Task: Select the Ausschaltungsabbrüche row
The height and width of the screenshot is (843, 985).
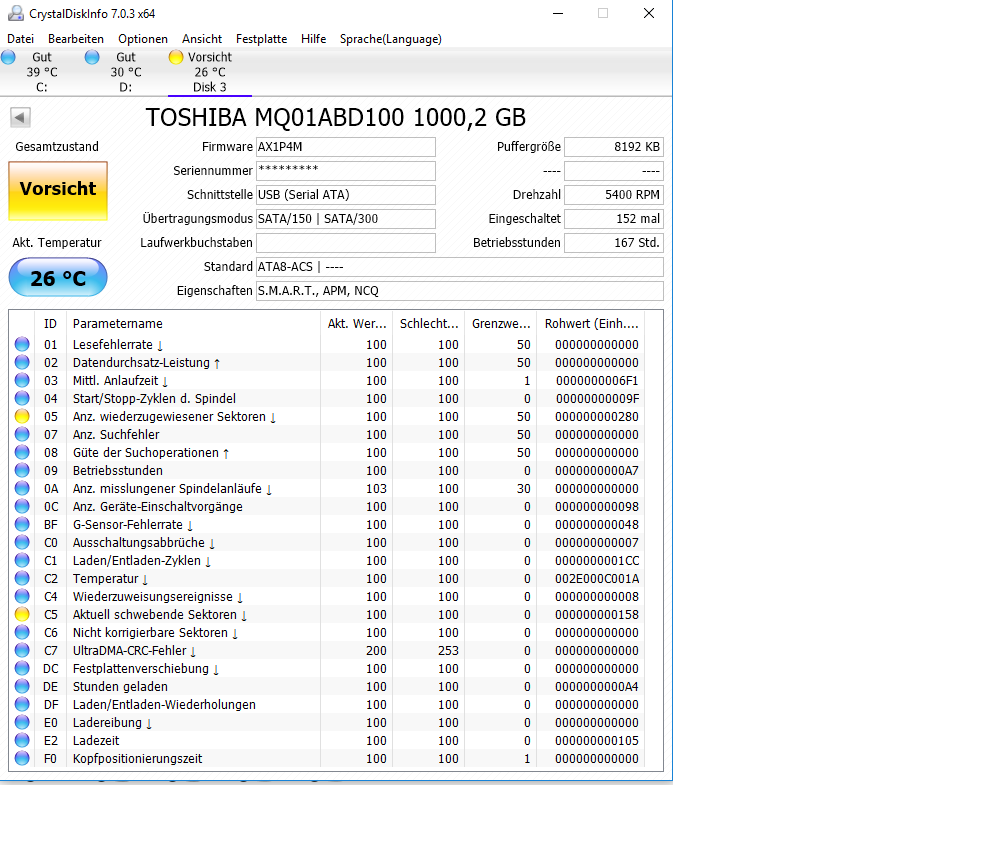Action: click(328, 543)
